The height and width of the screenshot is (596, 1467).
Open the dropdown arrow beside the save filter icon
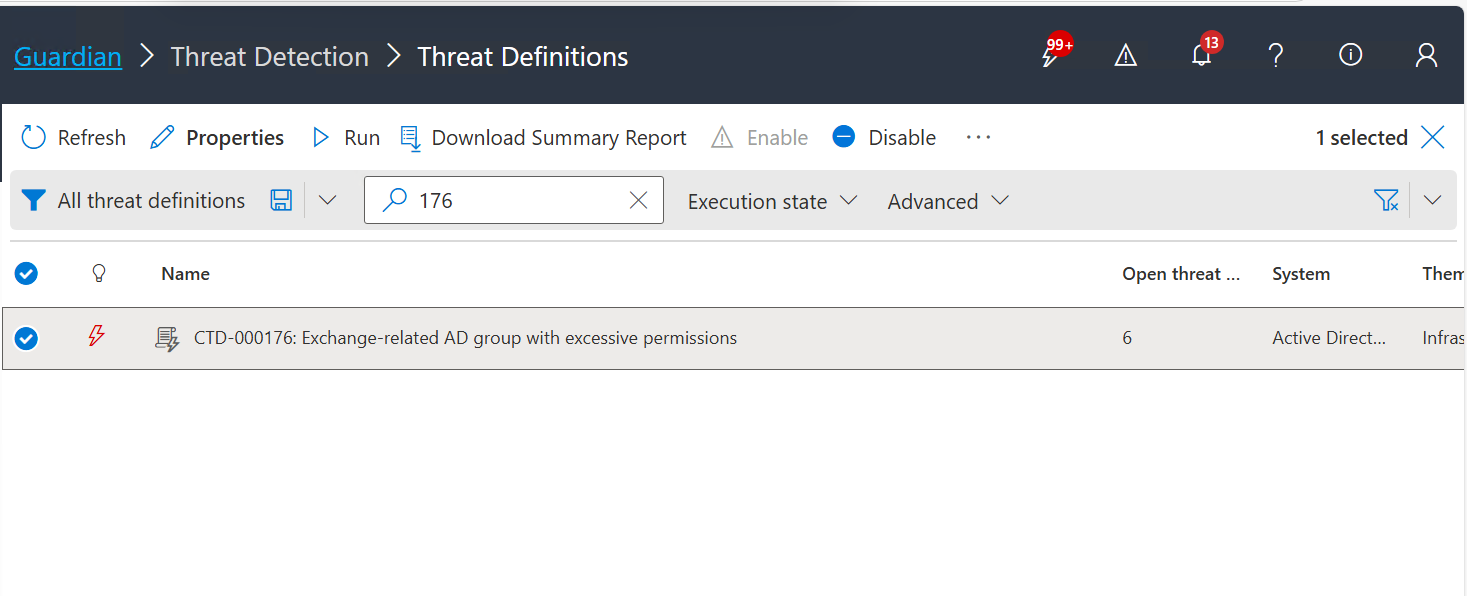pos(327,201)
